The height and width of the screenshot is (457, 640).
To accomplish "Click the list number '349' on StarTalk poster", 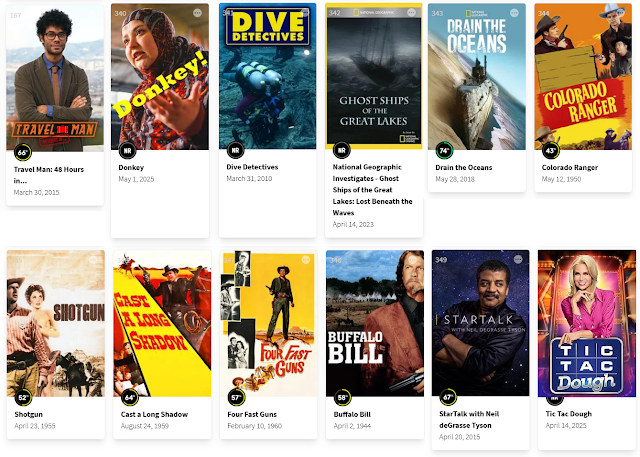I will click(441, 260).
